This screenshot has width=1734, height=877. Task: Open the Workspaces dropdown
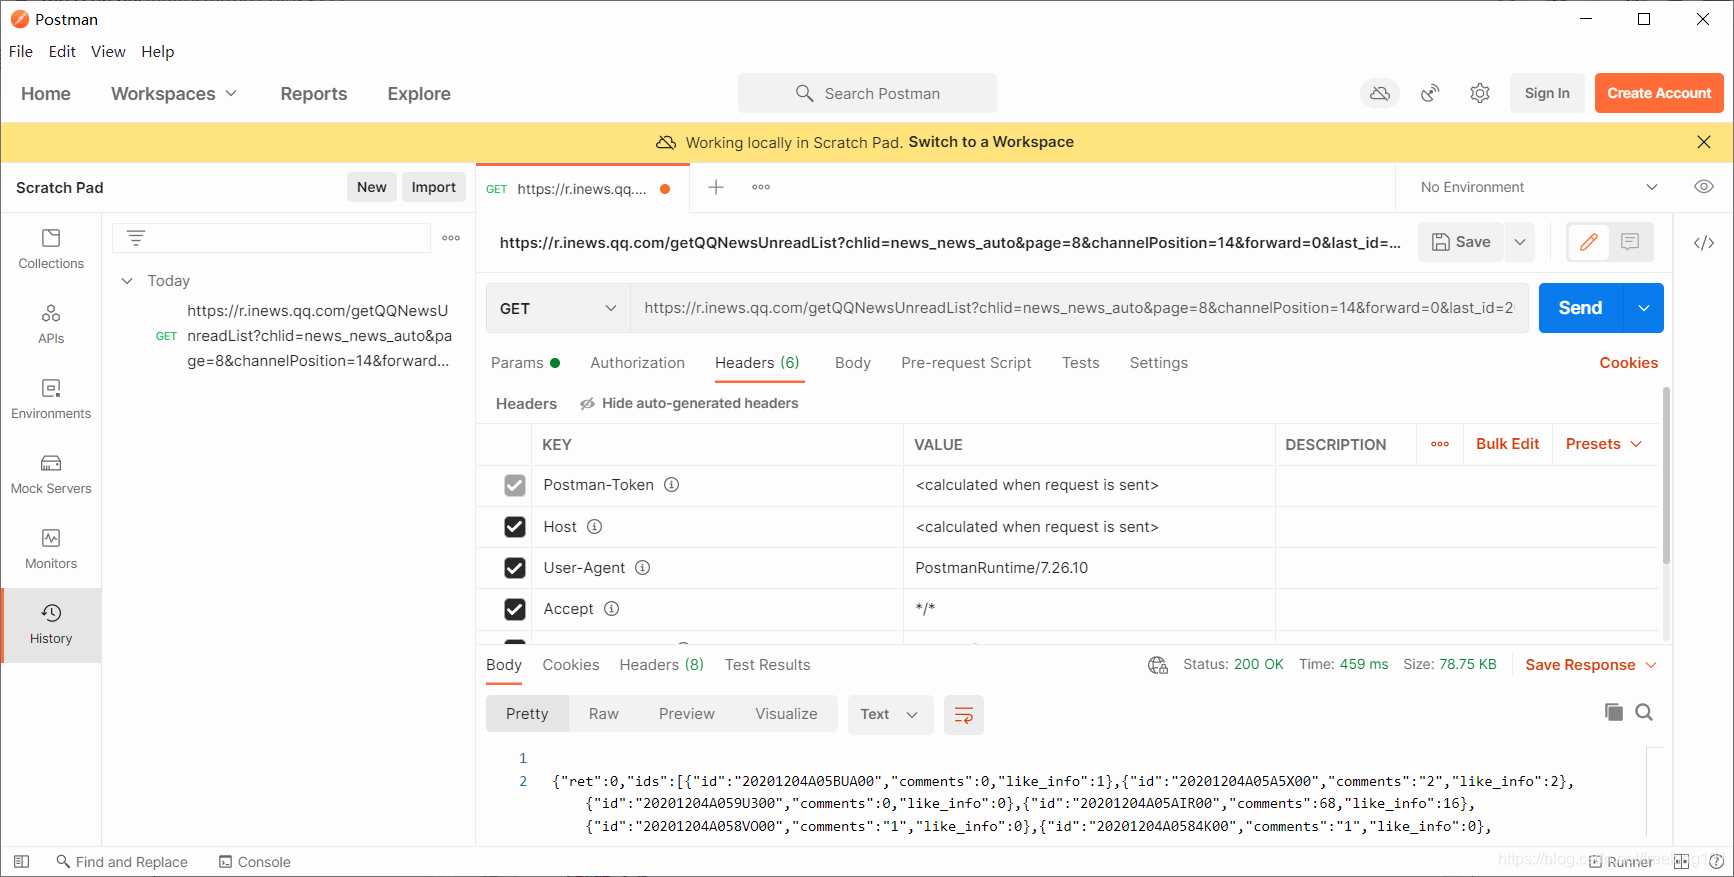(x=174, y=93)
